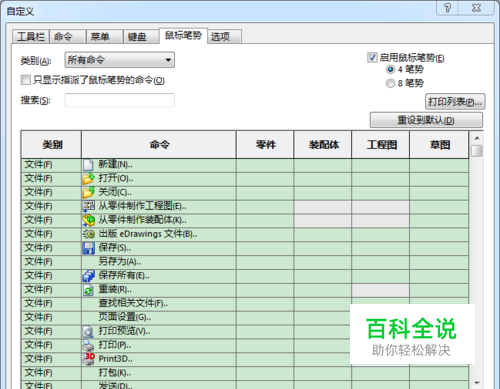The width and height of the screenshot is (500, 389).
Task: Click Reset to Defaults (重设到默认) button
Action: pos(426,120)
